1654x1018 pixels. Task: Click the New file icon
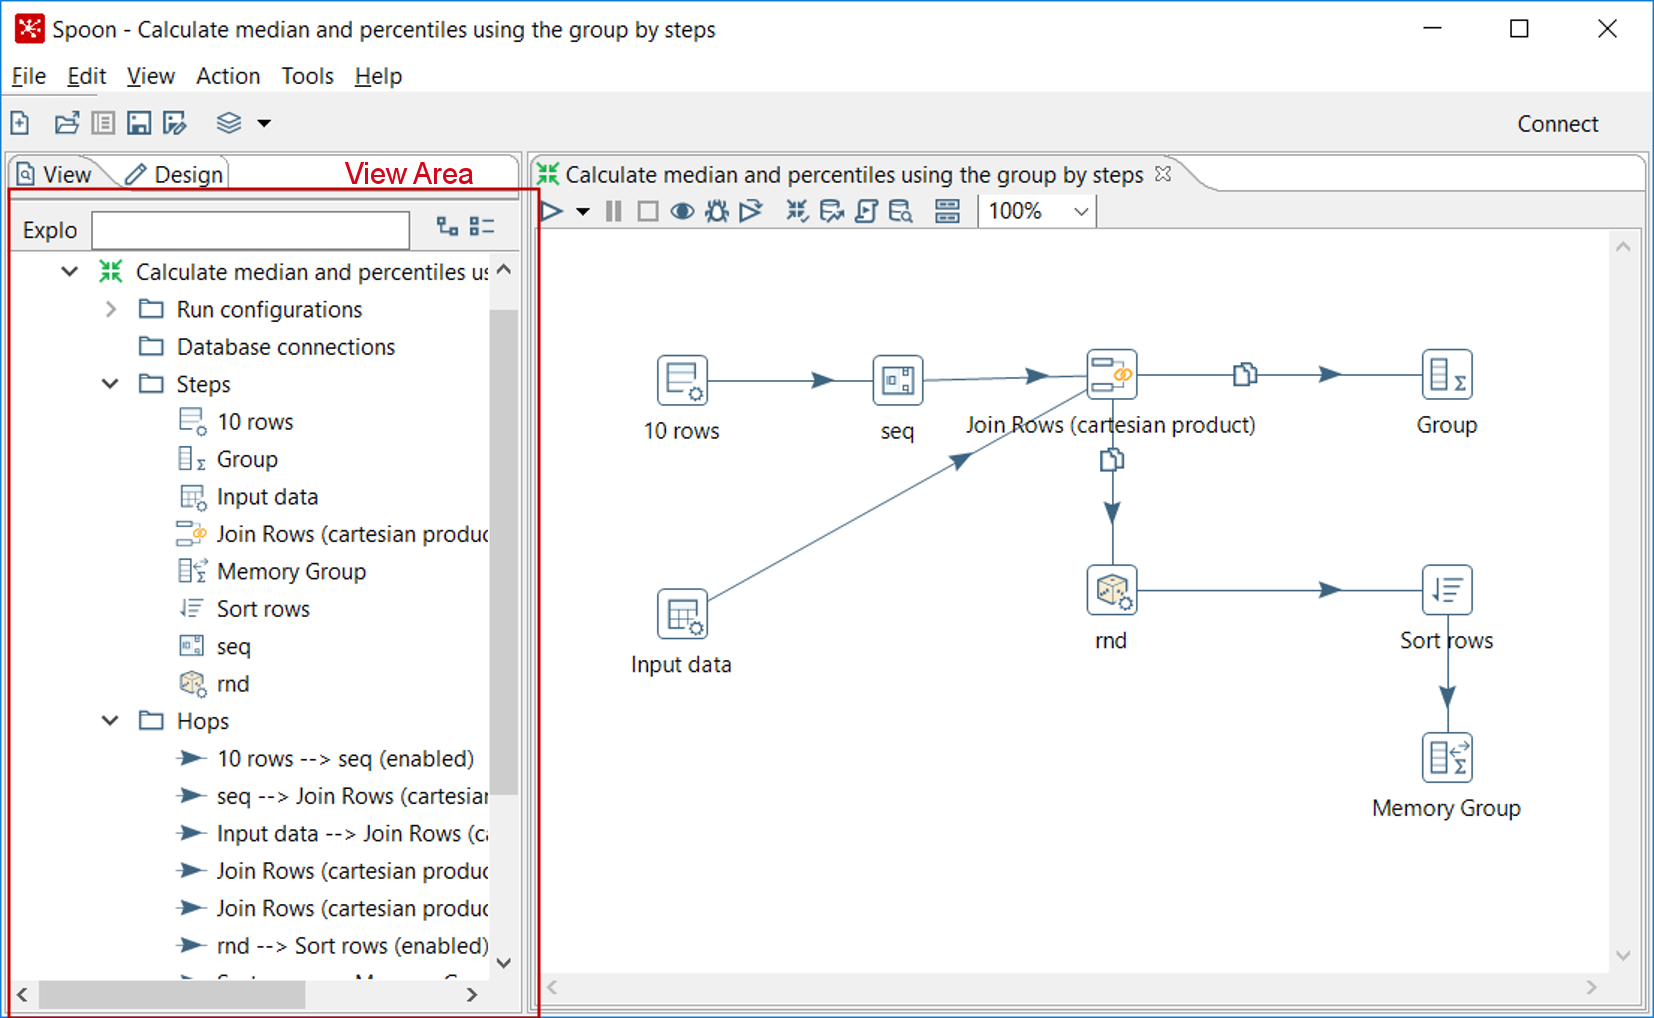click(20, 123)
